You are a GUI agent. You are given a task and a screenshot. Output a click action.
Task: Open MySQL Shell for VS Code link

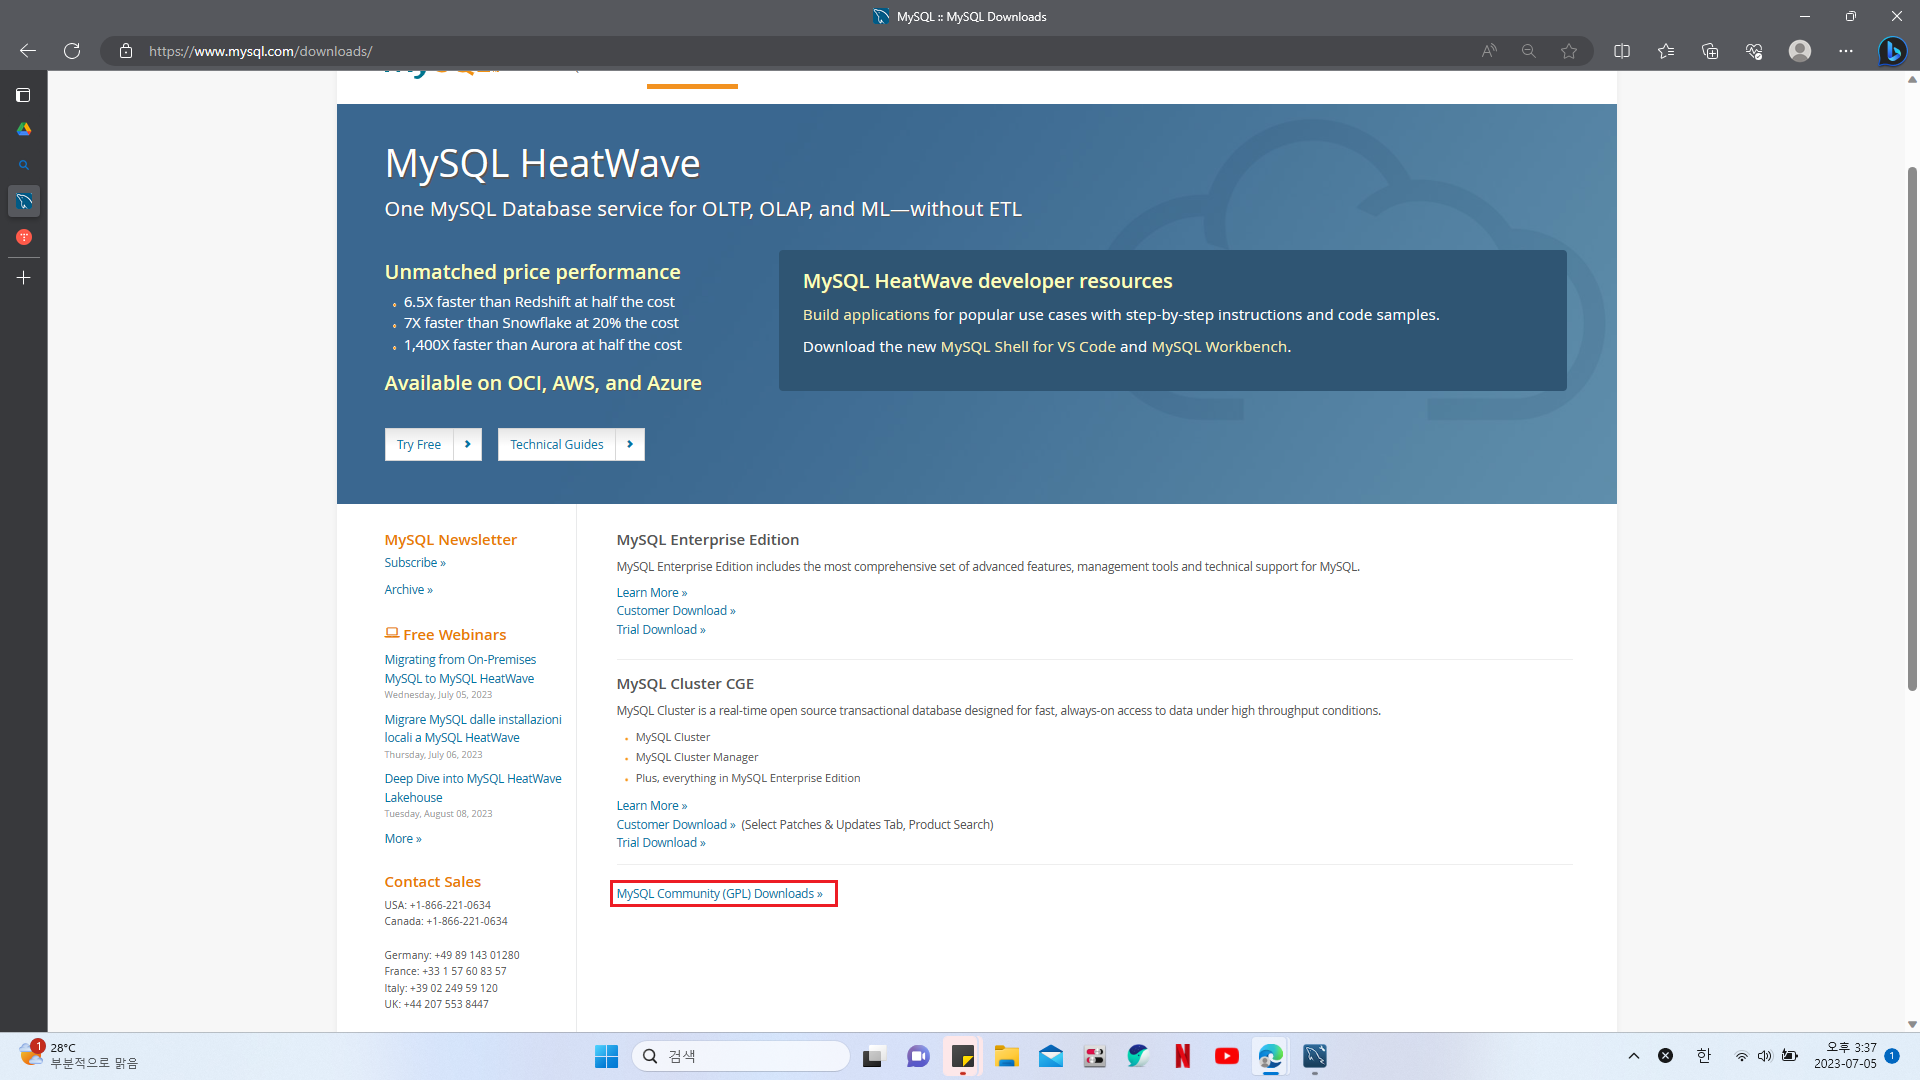click(1028, 346)
